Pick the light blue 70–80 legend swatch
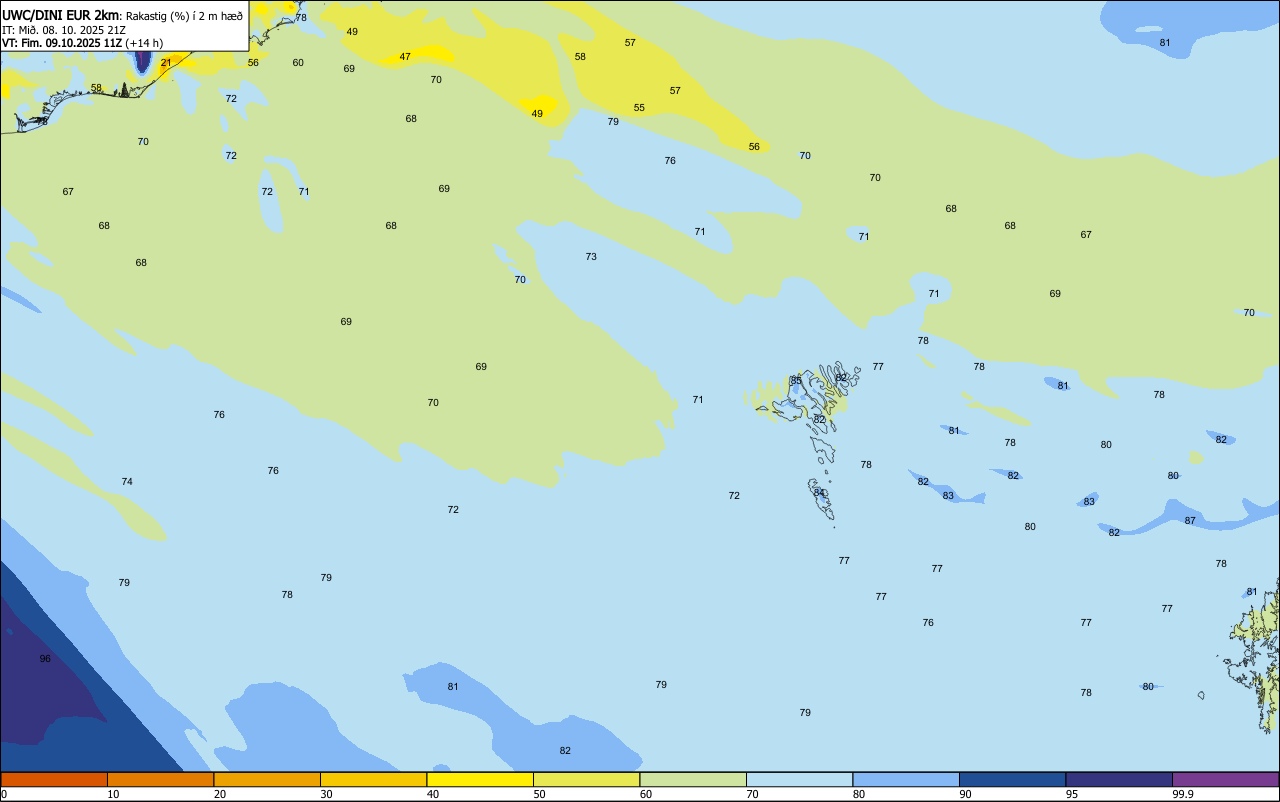1280x802 pixels. tap(799, 779)
